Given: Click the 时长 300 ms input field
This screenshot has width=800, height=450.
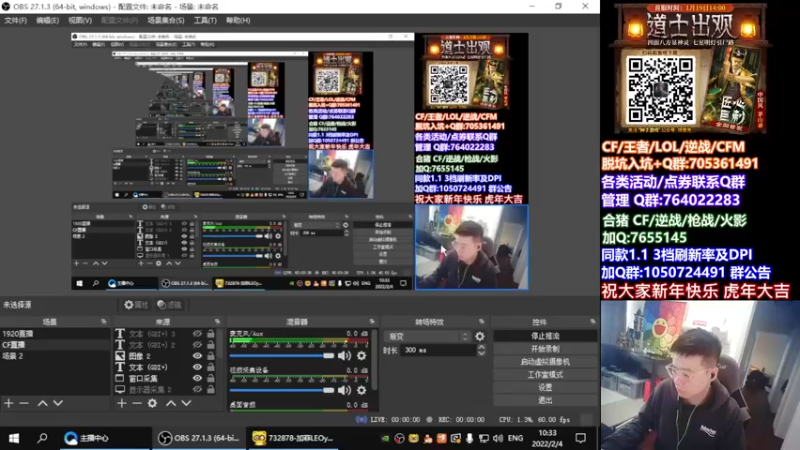Looking at the screenshot, I should click(x=438, y=350).
